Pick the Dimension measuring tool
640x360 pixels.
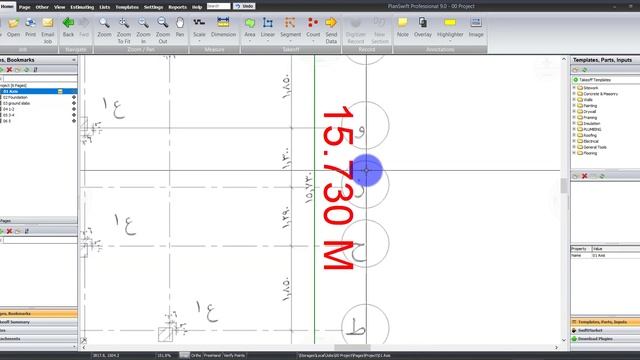[x=223, y=27]
